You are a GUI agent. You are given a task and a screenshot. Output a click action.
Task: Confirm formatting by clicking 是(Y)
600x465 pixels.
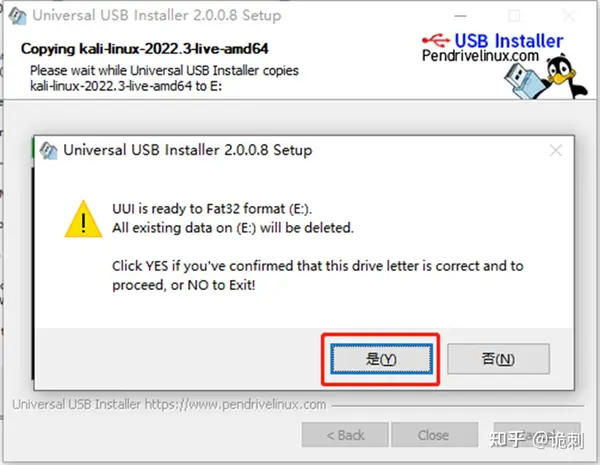pyautogui.click(x=382, y=359)
